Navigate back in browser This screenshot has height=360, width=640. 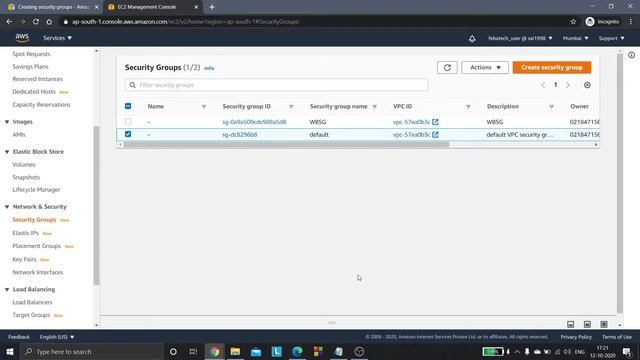pos(9,22)
